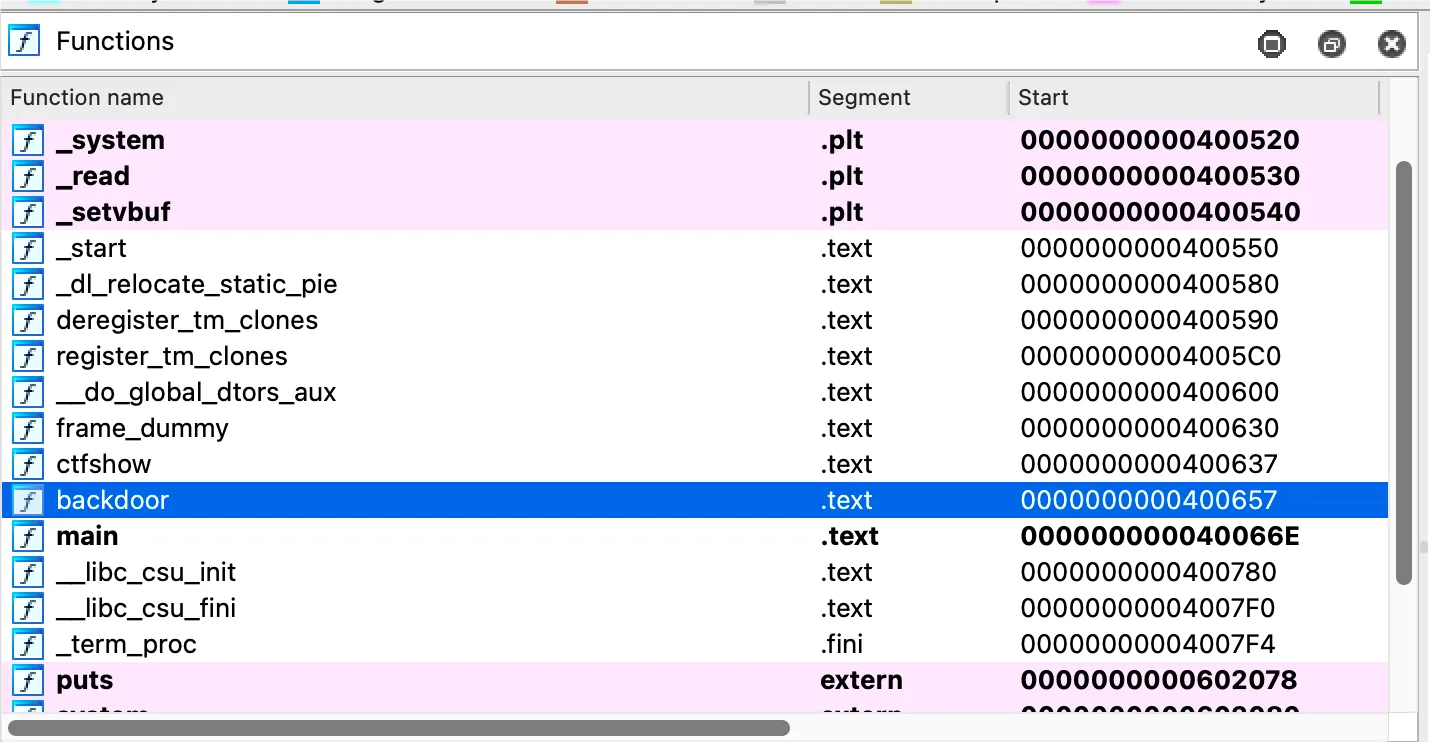Image resolution: width=1430 pixels, height=742 pixels.
Task: Click puts start address 0000000000602078
Action: pyautogui.click(x=1159, y=681)
